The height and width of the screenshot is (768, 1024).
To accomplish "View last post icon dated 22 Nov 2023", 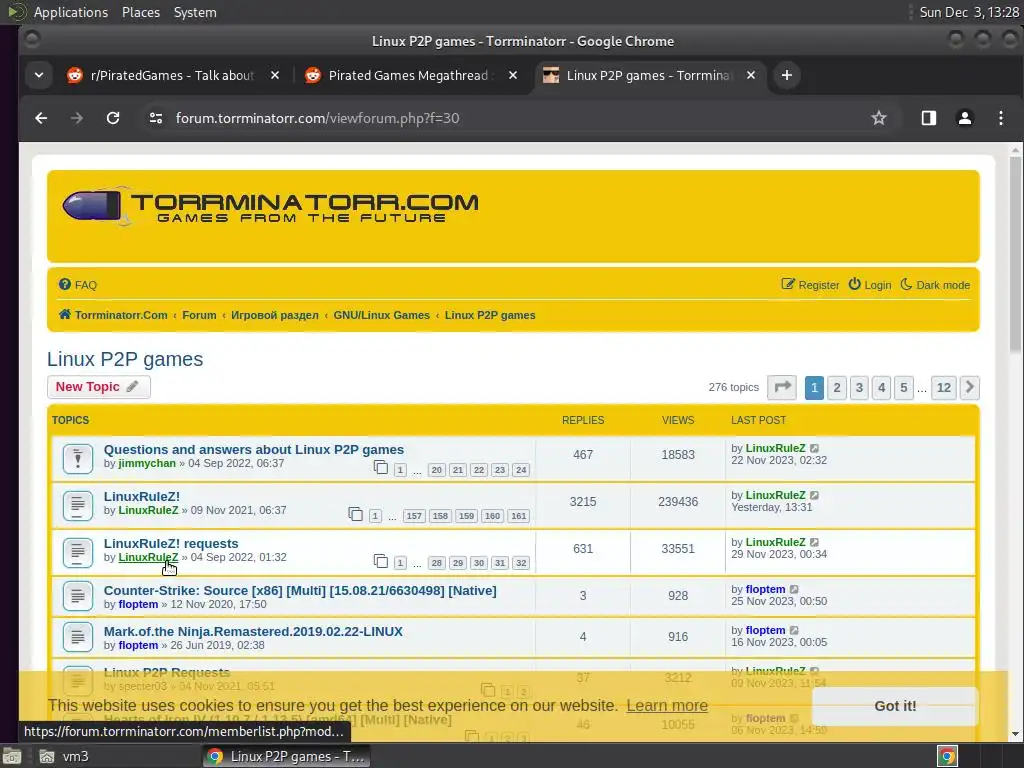I will click(814, 449).
